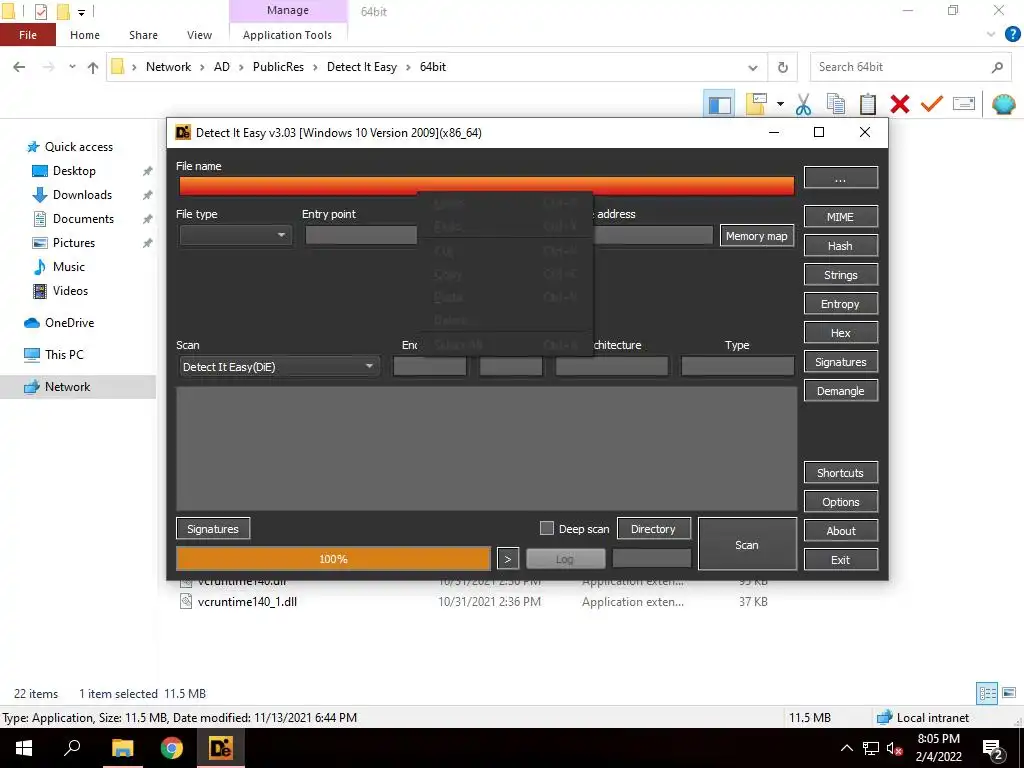Click the Memory map button

coord(756,236)
